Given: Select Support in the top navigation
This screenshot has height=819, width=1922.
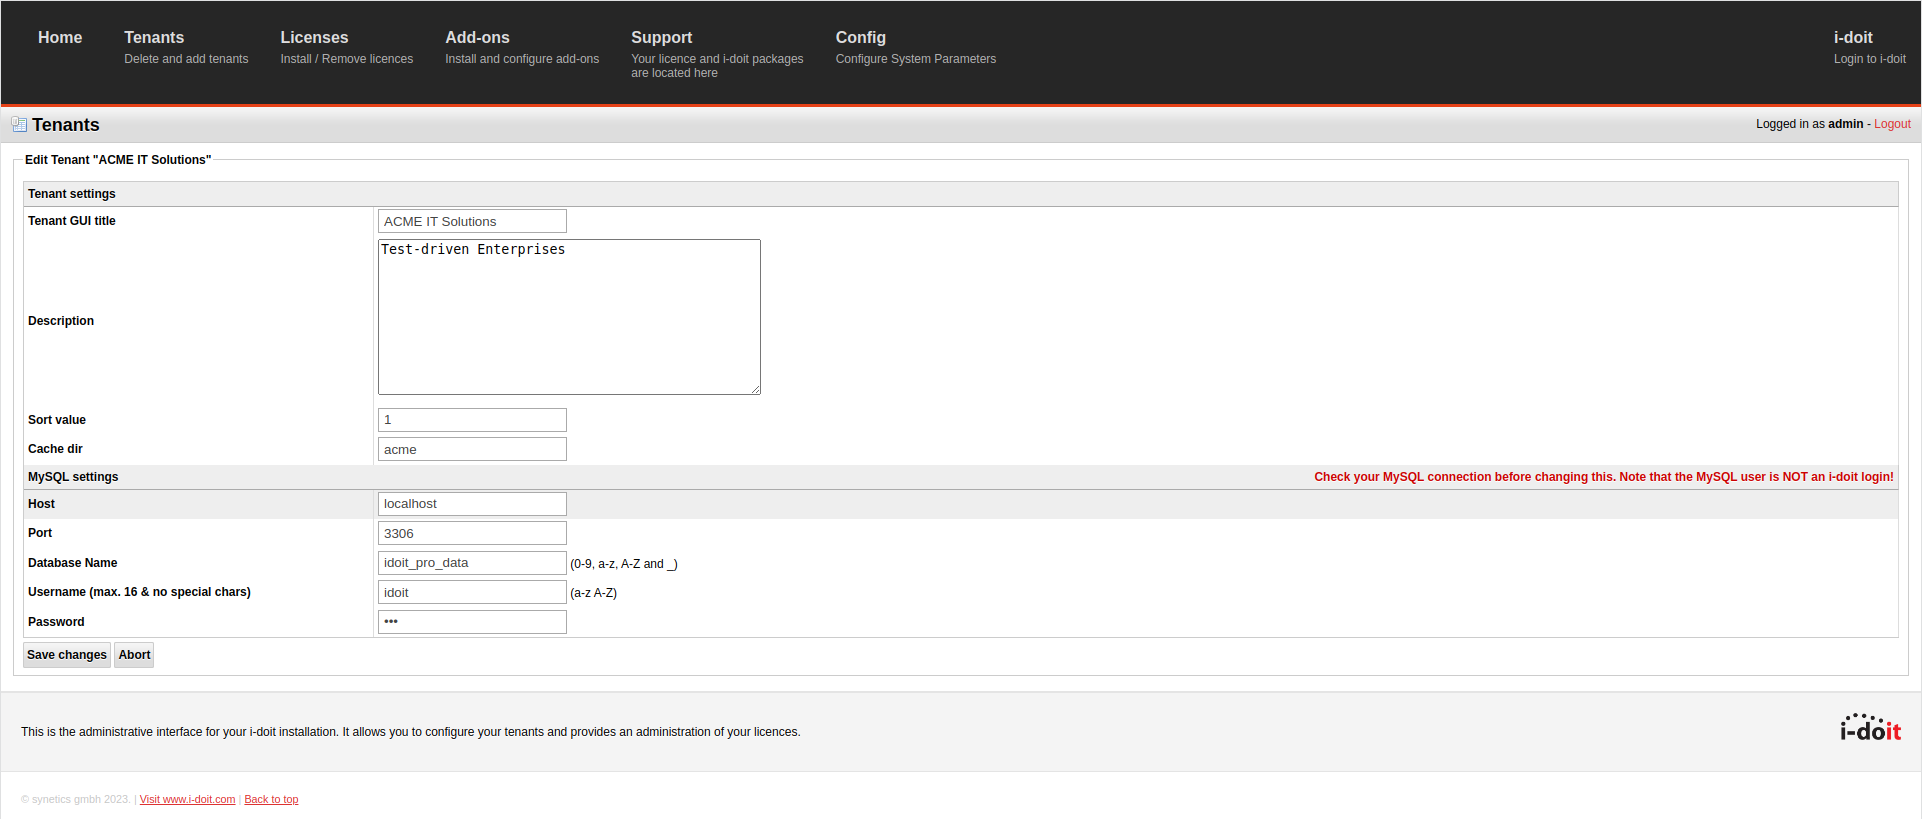Looking at the screenshot, I should tap(661, 38).
